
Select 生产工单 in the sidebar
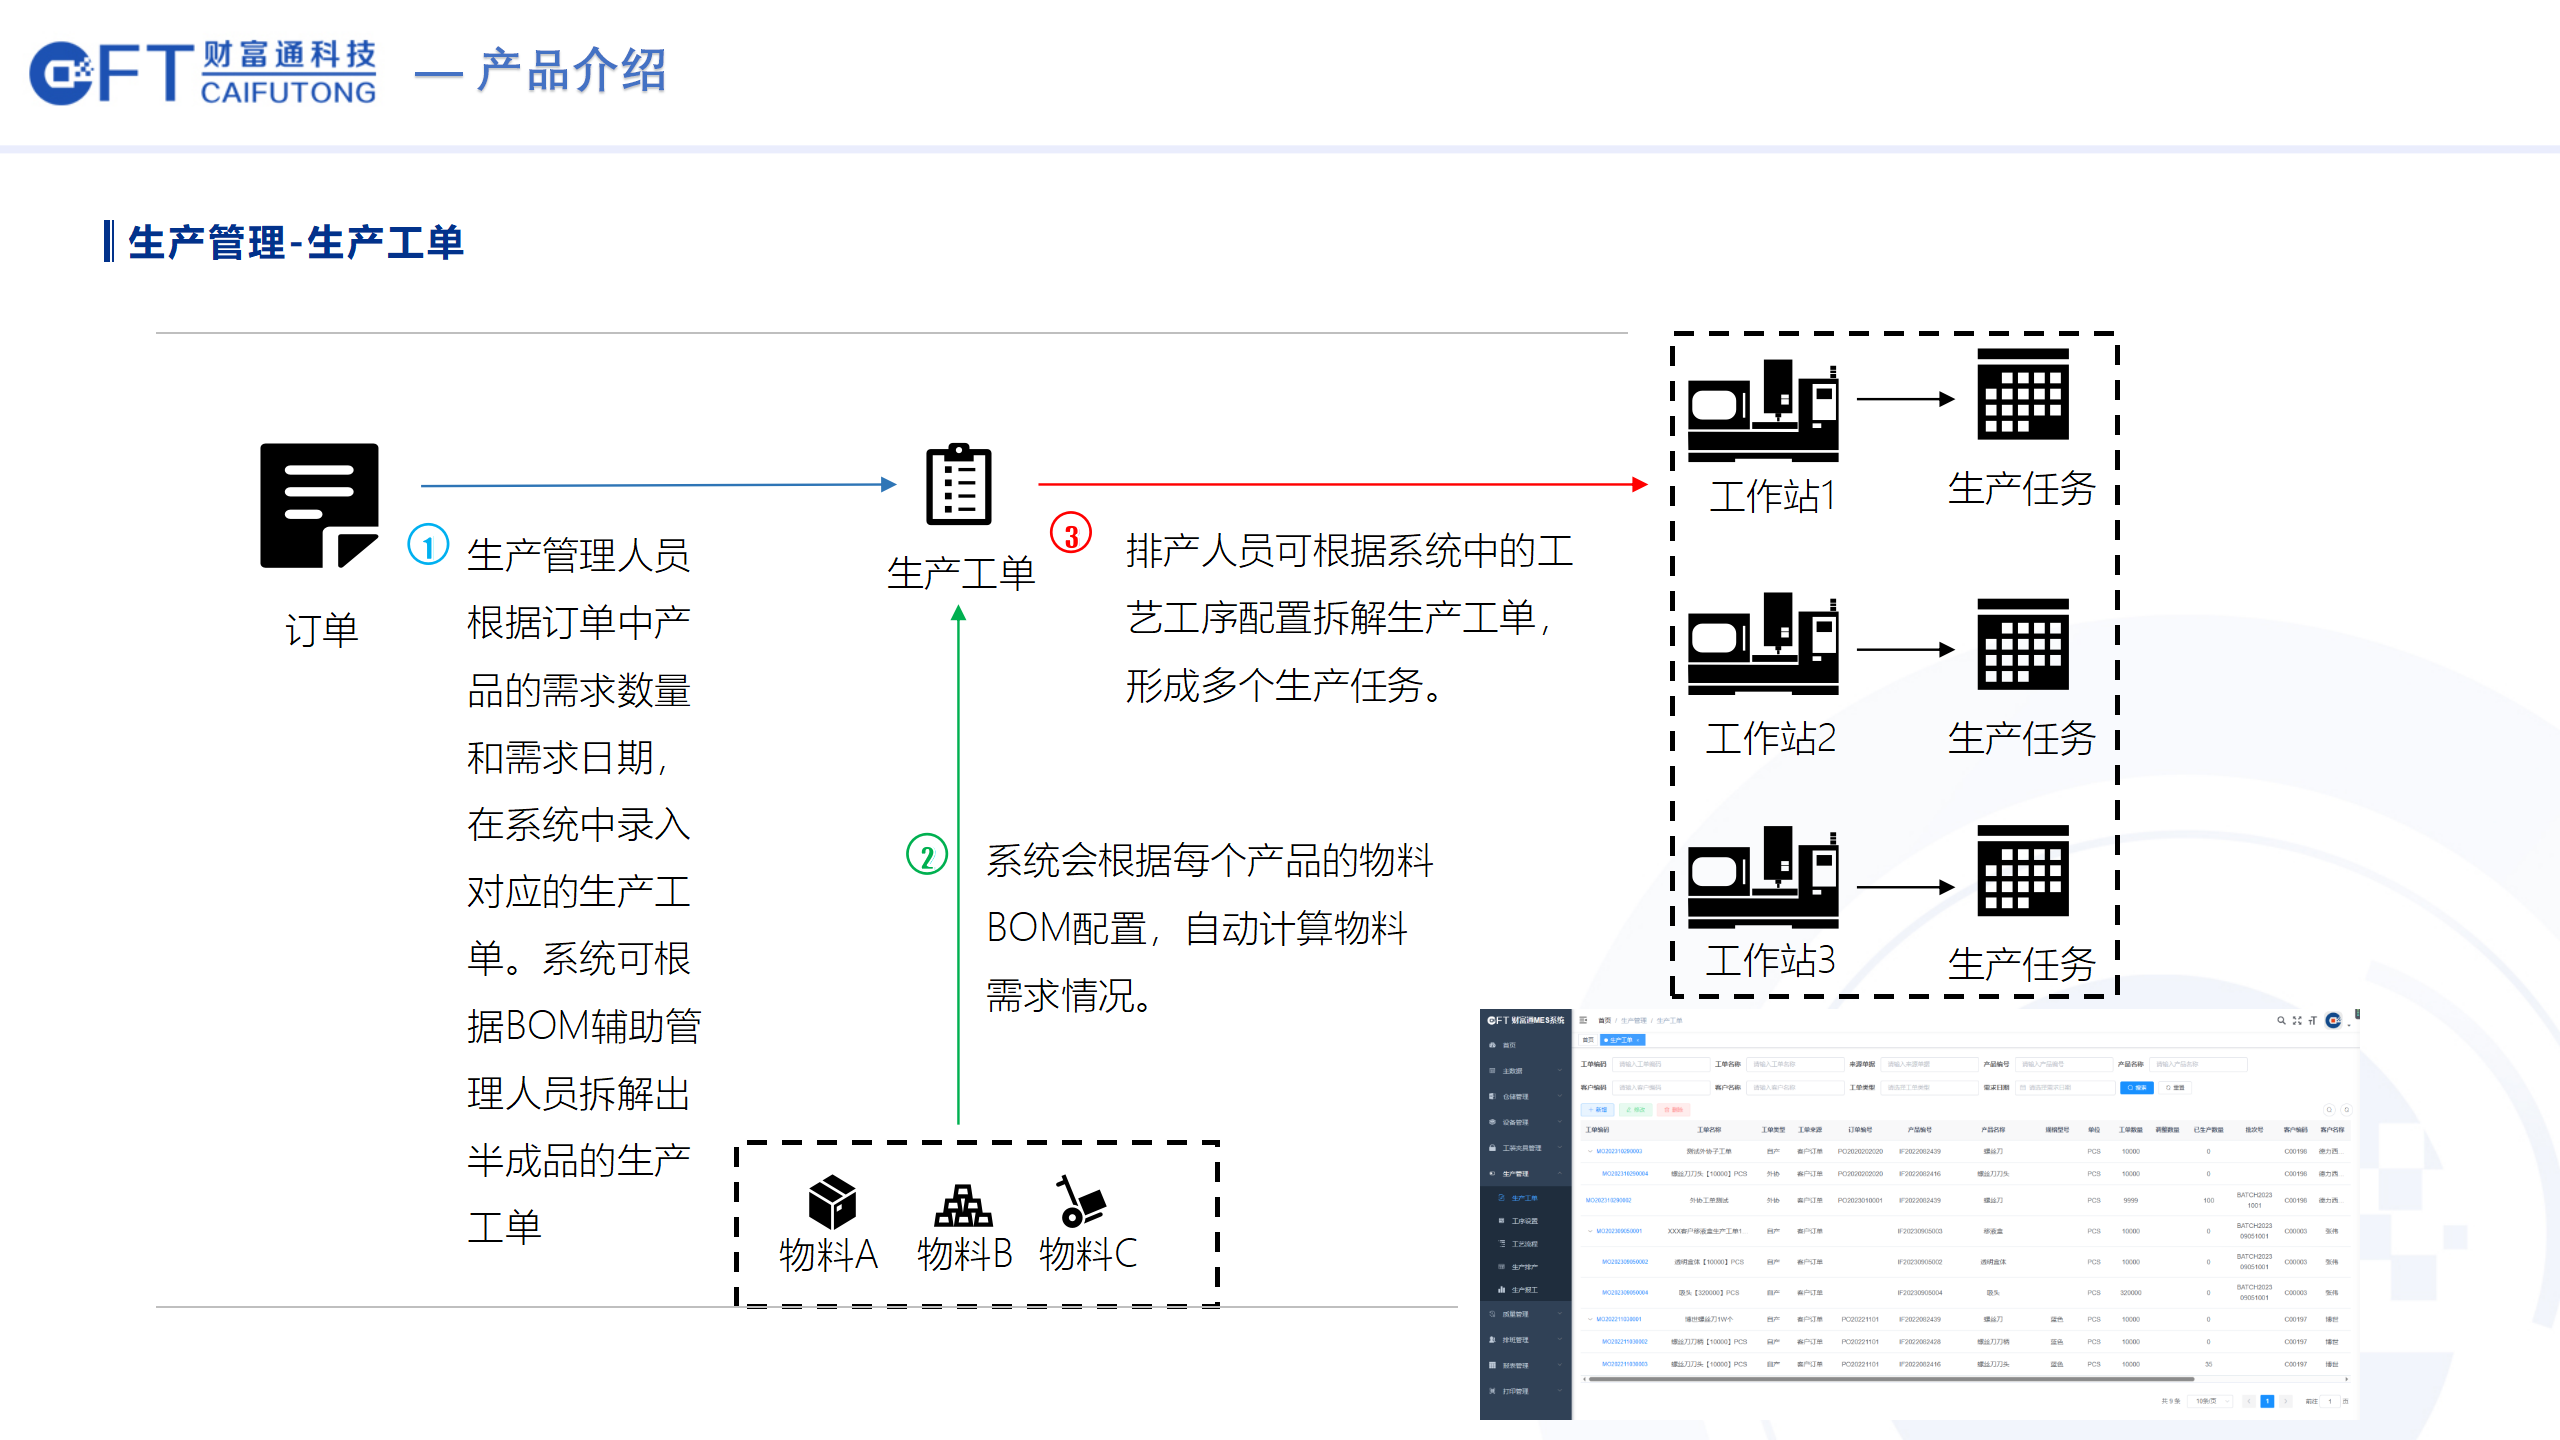click(1526, 1198)
